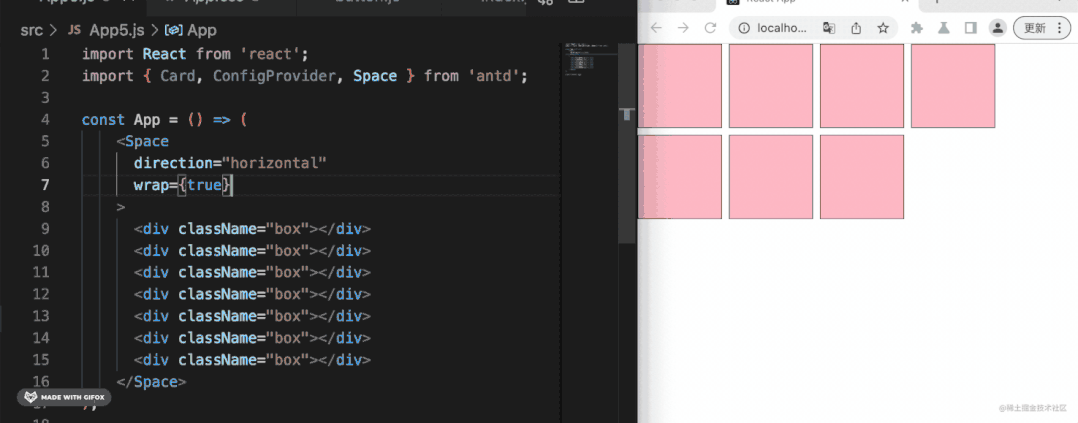Viewport: 1078px width, 423px height.
Task: Click the site info icon in address bar
Action: [743, 28]
